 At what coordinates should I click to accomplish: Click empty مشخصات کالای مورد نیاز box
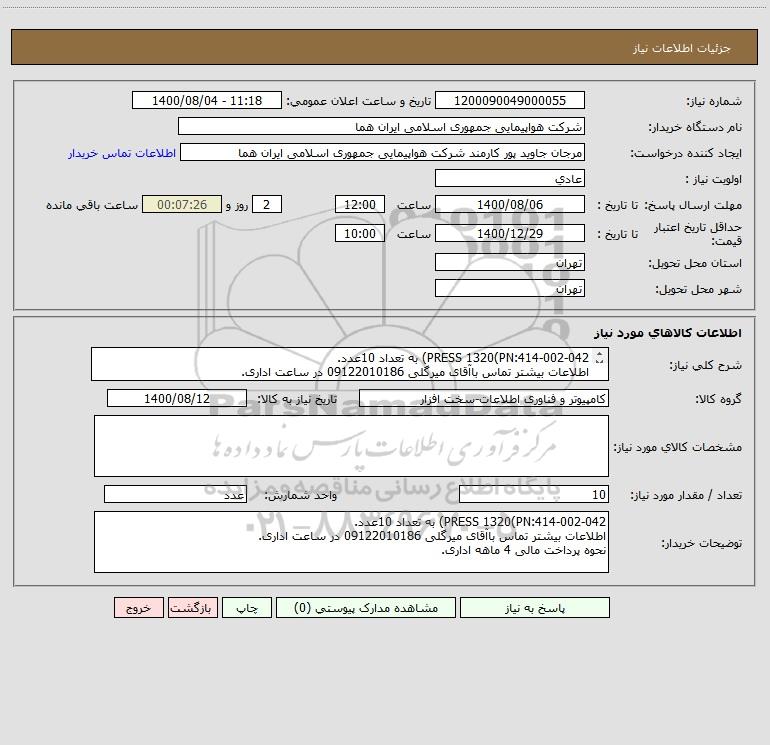tap(351, 446)
